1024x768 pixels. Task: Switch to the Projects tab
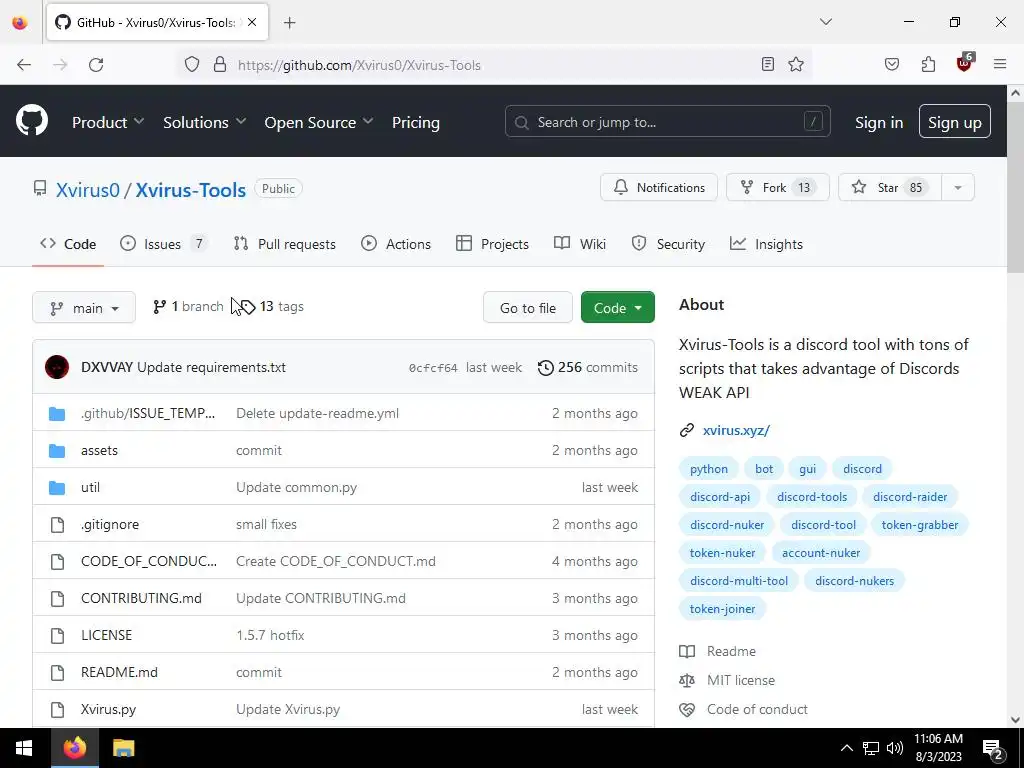tap(492, 244)
